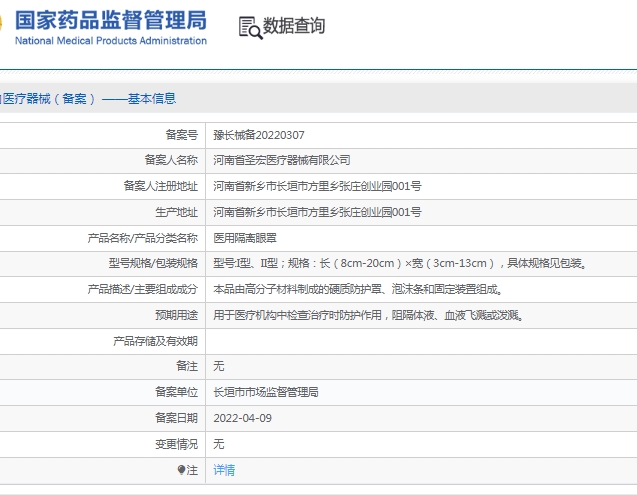Click the 备案人注册地址 label

pos(161,187)
